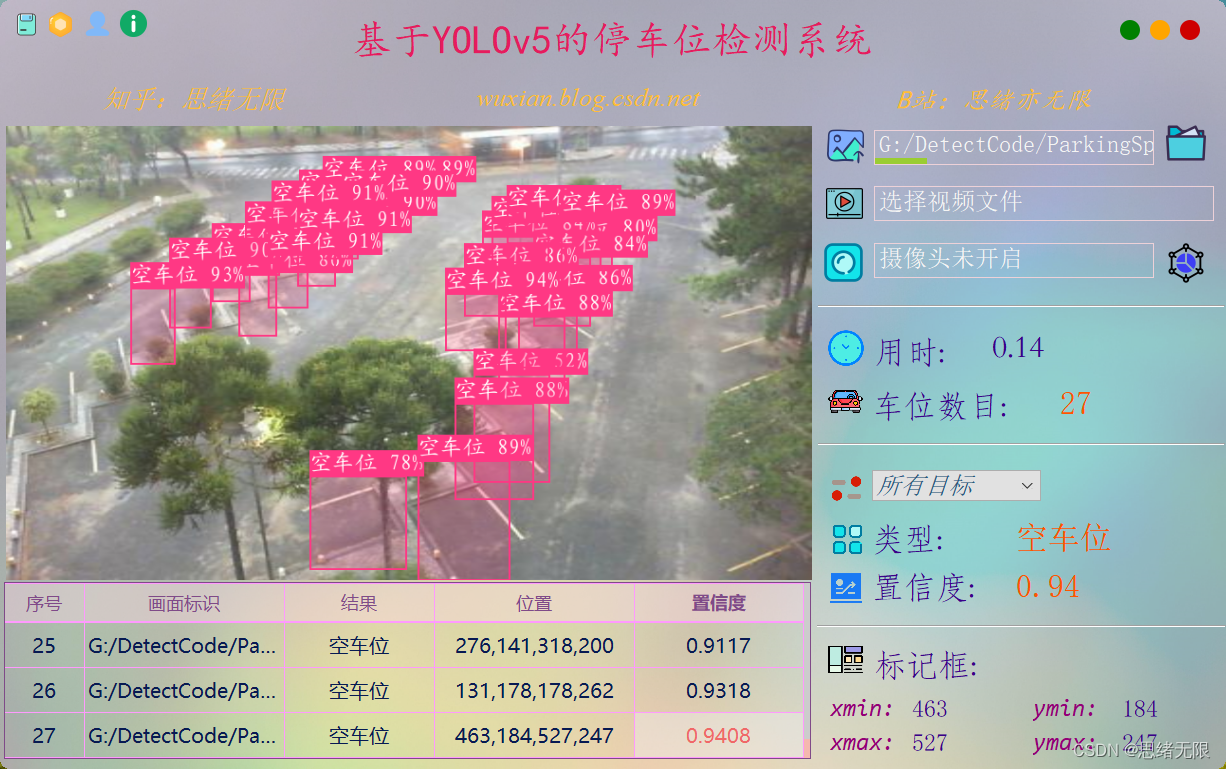The image size is (1226, 769).
Task: Select table row number 25
Action: point(404,645)
